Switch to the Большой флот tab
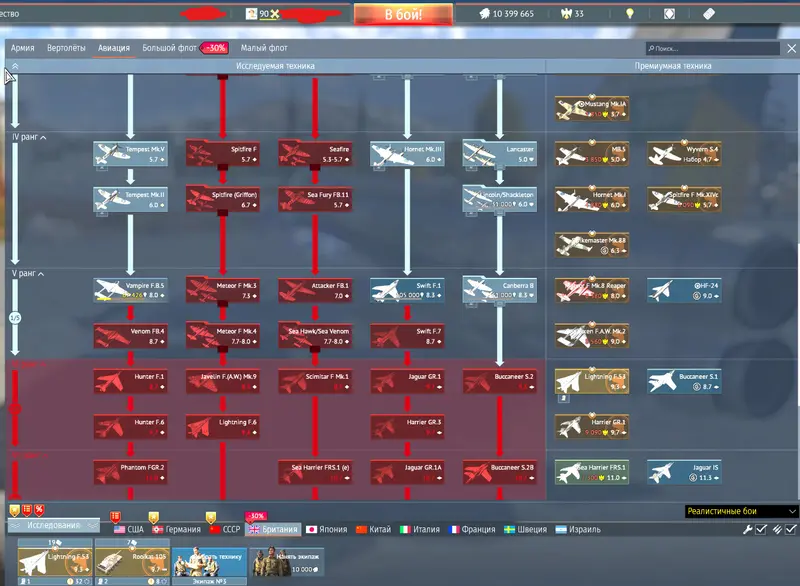 tap(168, 48)
